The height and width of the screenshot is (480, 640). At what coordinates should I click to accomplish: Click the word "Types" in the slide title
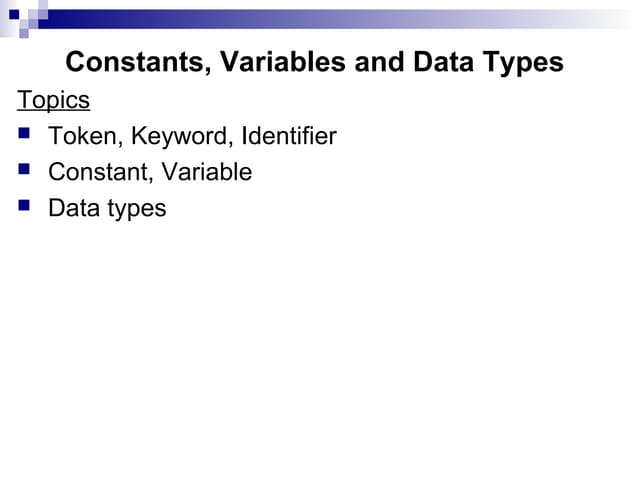tap(525, 63)
